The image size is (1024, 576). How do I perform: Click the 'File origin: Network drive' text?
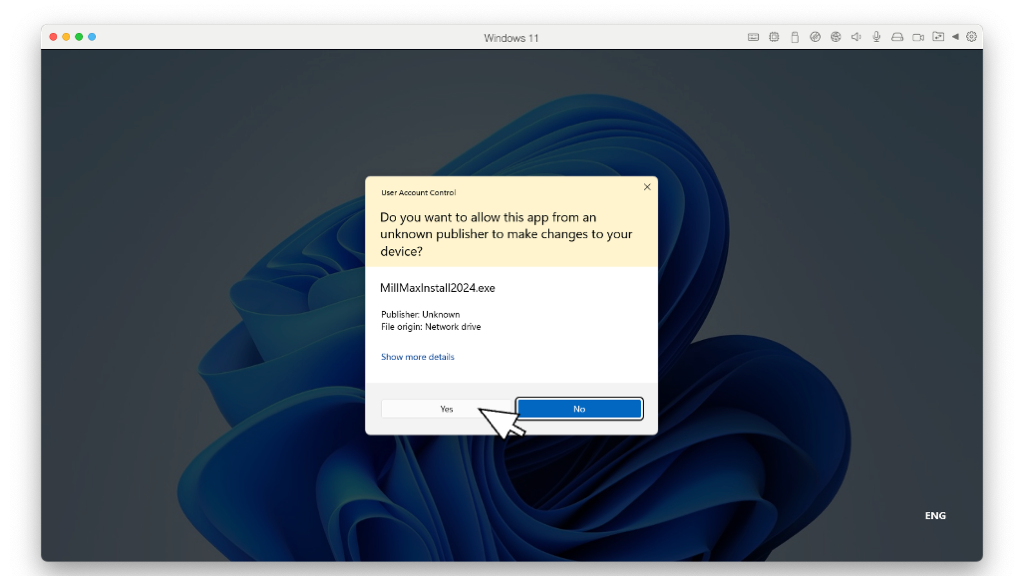pyautogui.click(x=431, y=327)
